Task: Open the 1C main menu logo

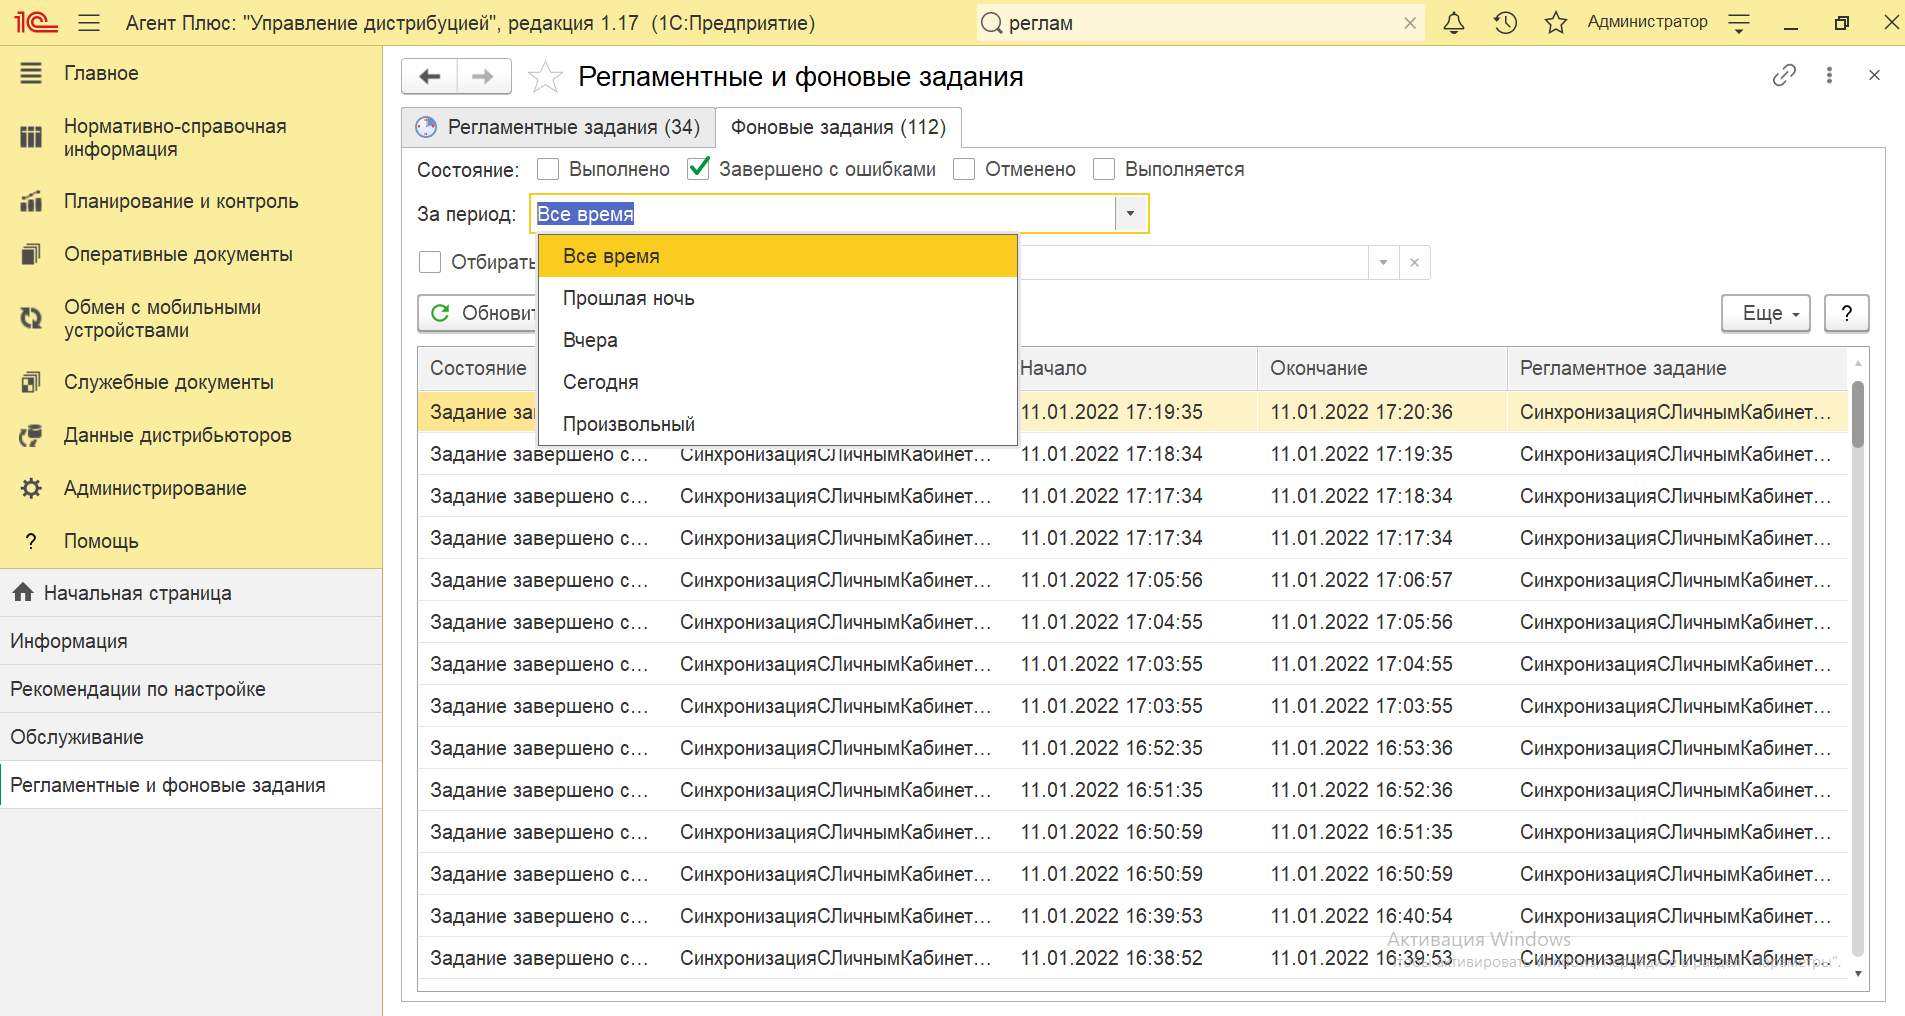Action: (36, 22)
